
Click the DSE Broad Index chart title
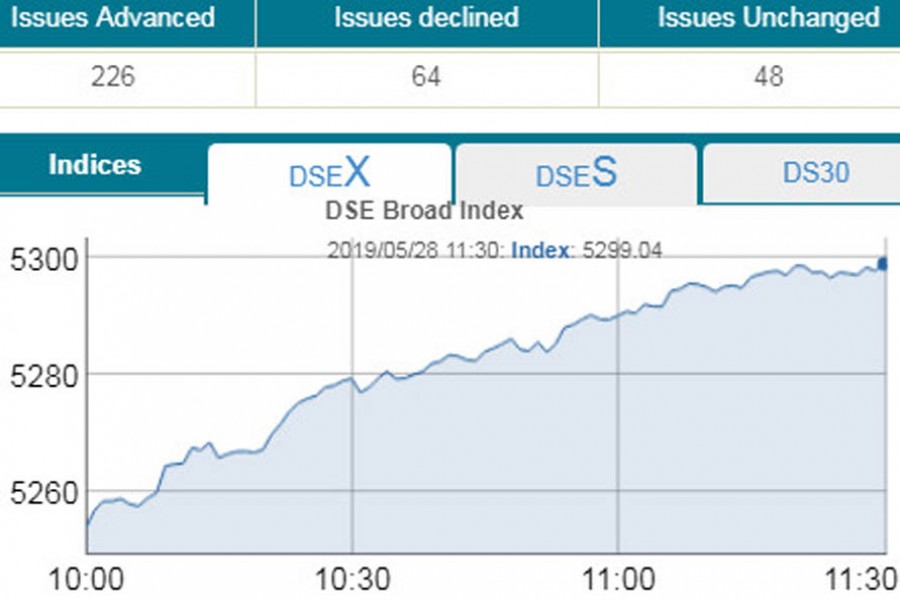[424, 211]
